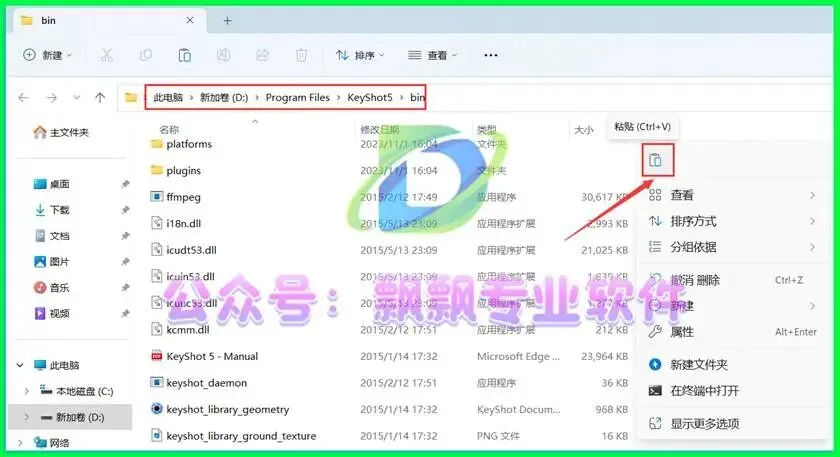Open 查看 submenu in context menu

coord(732,195)
